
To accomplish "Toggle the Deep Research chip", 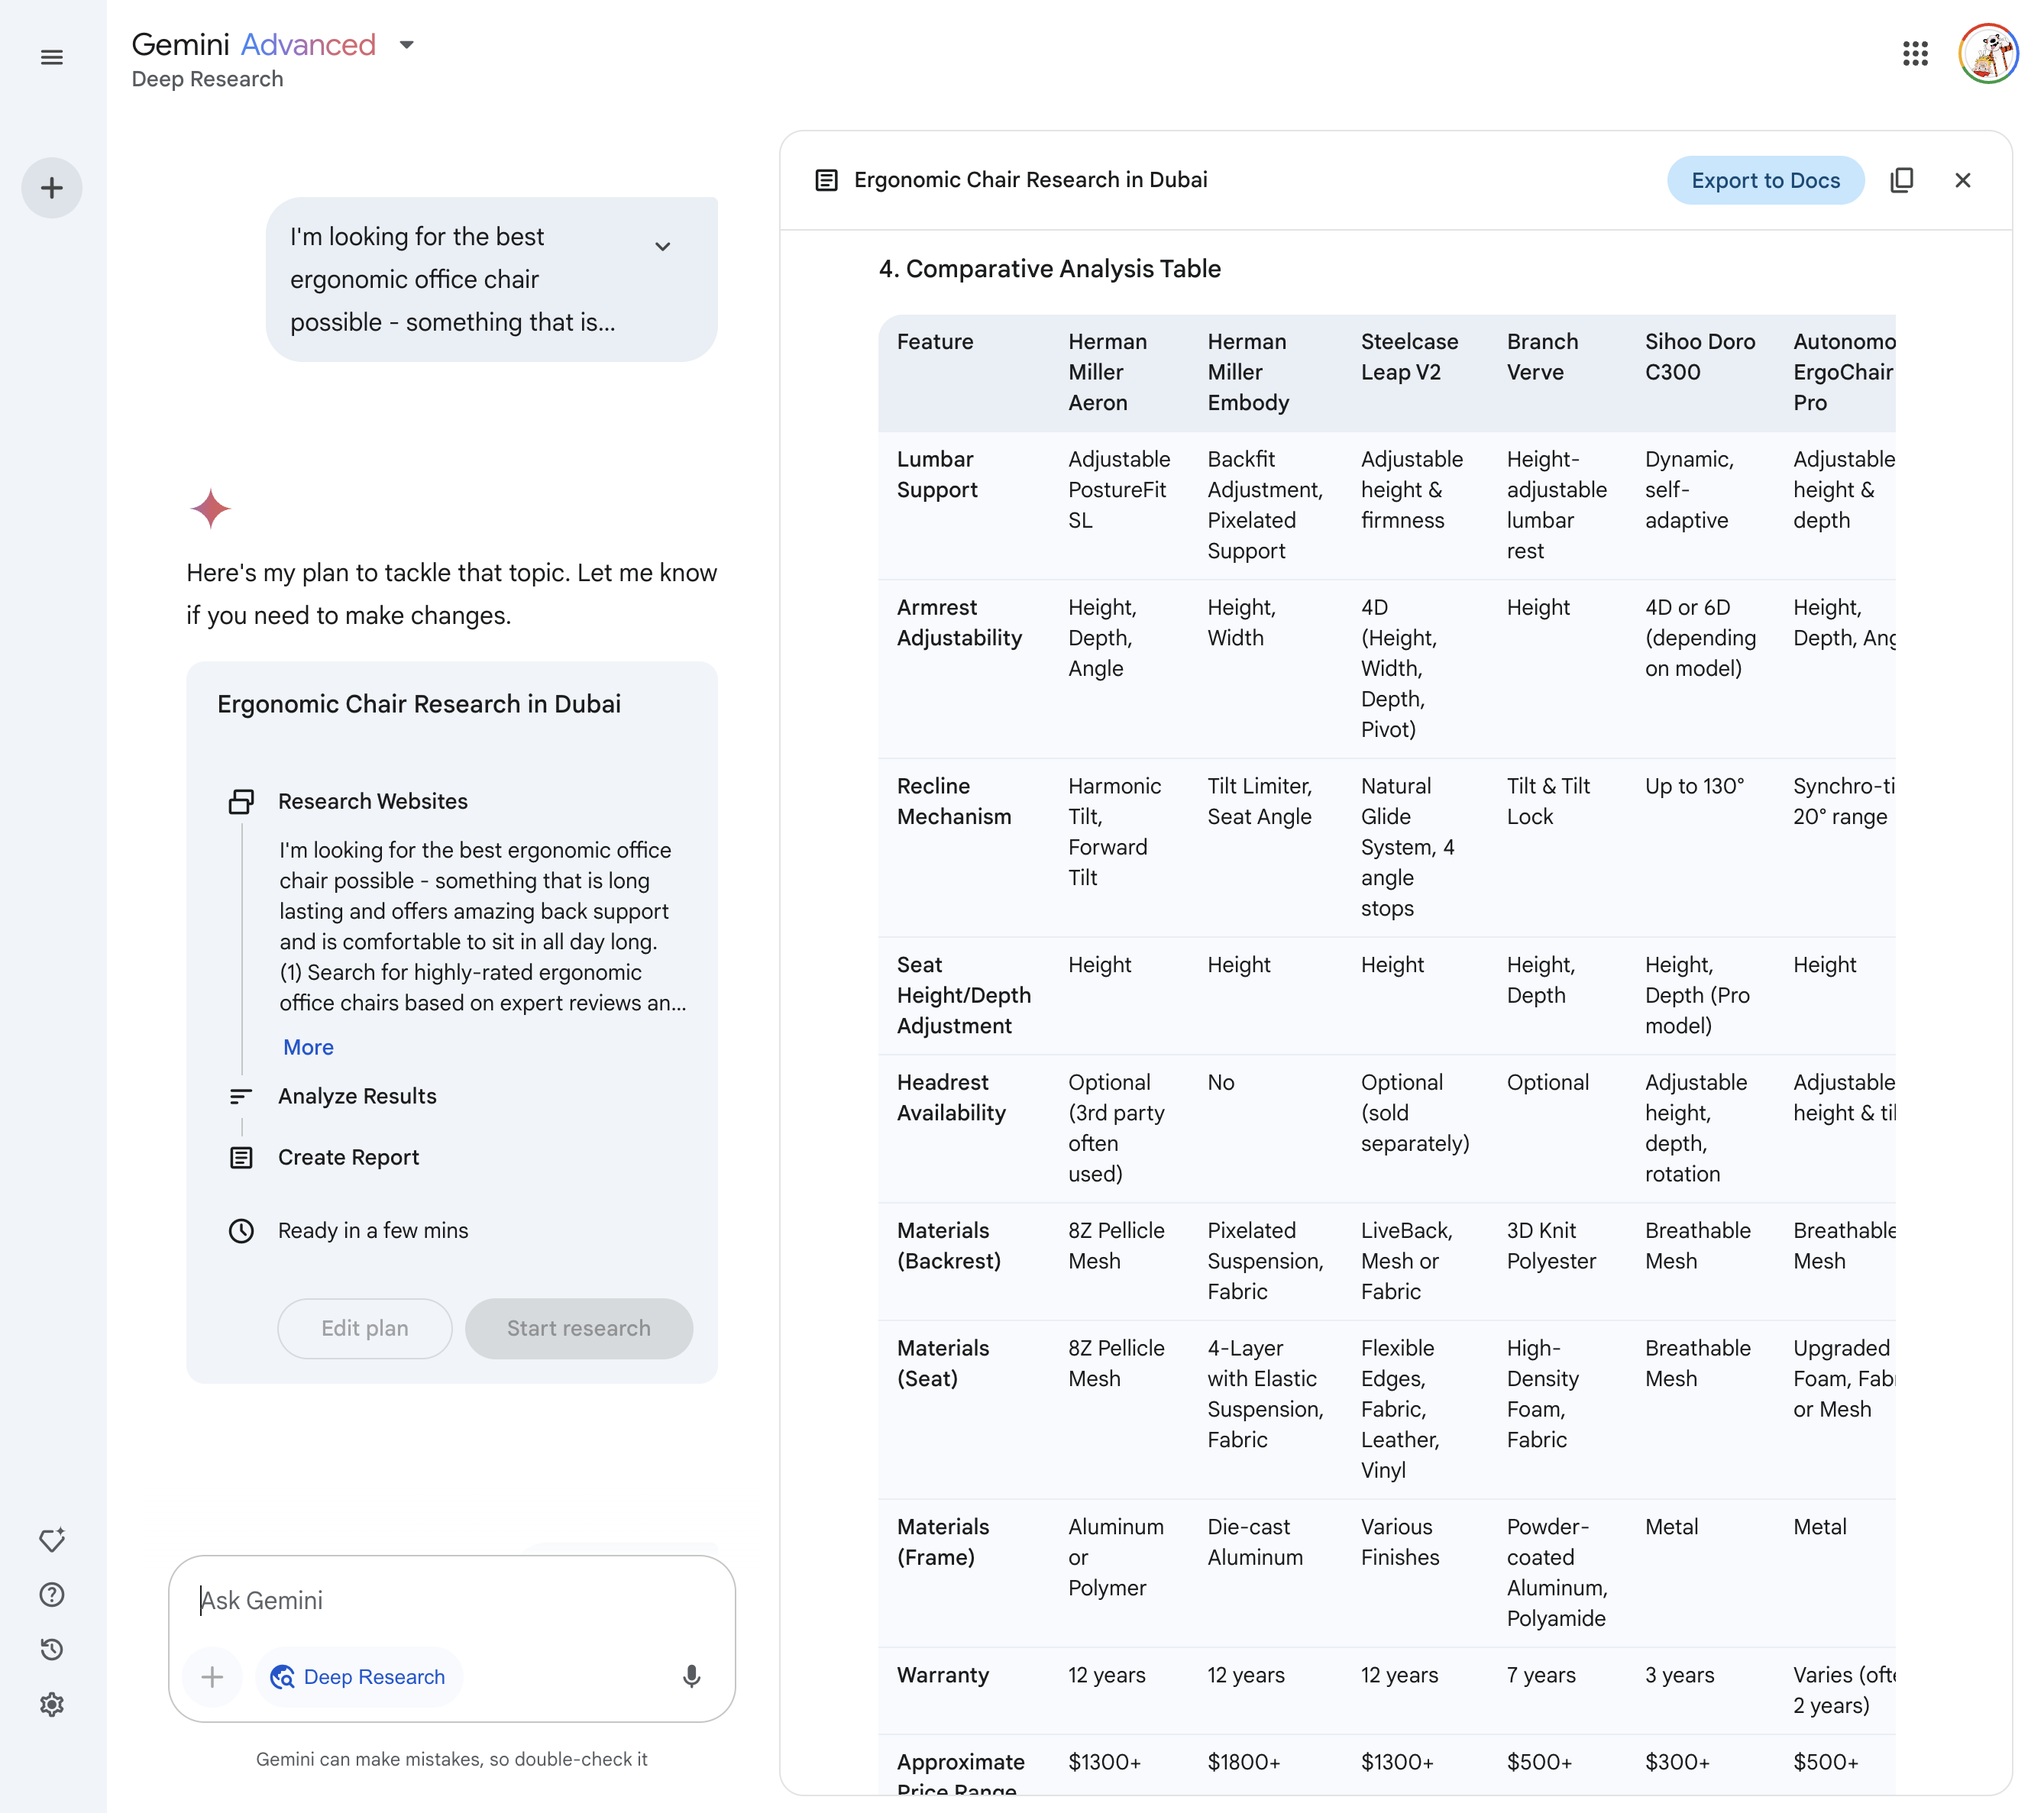I will click(359, 1677).
